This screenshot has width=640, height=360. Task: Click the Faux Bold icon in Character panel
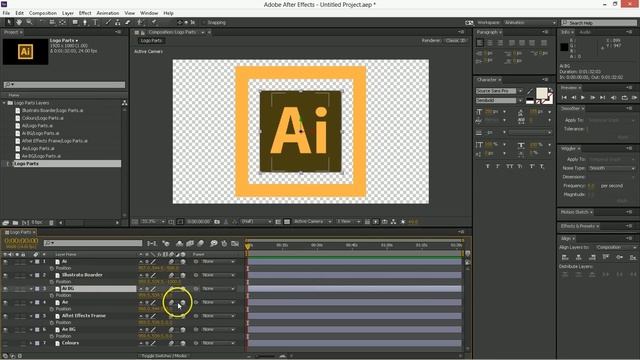[488, 166]
